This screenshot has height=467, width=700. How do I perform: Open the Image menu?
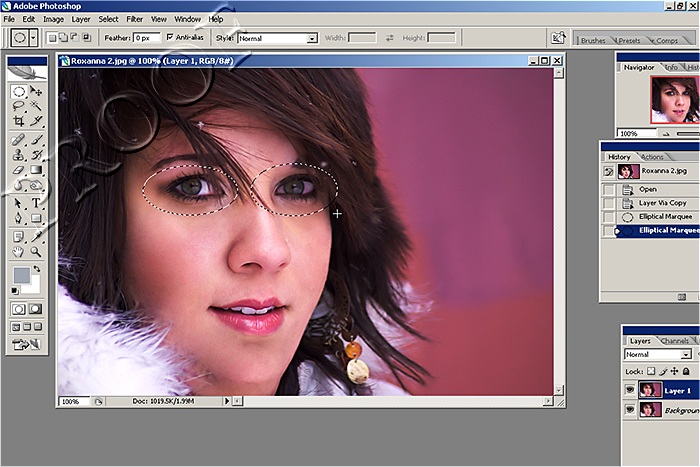(x=53, y=19)
